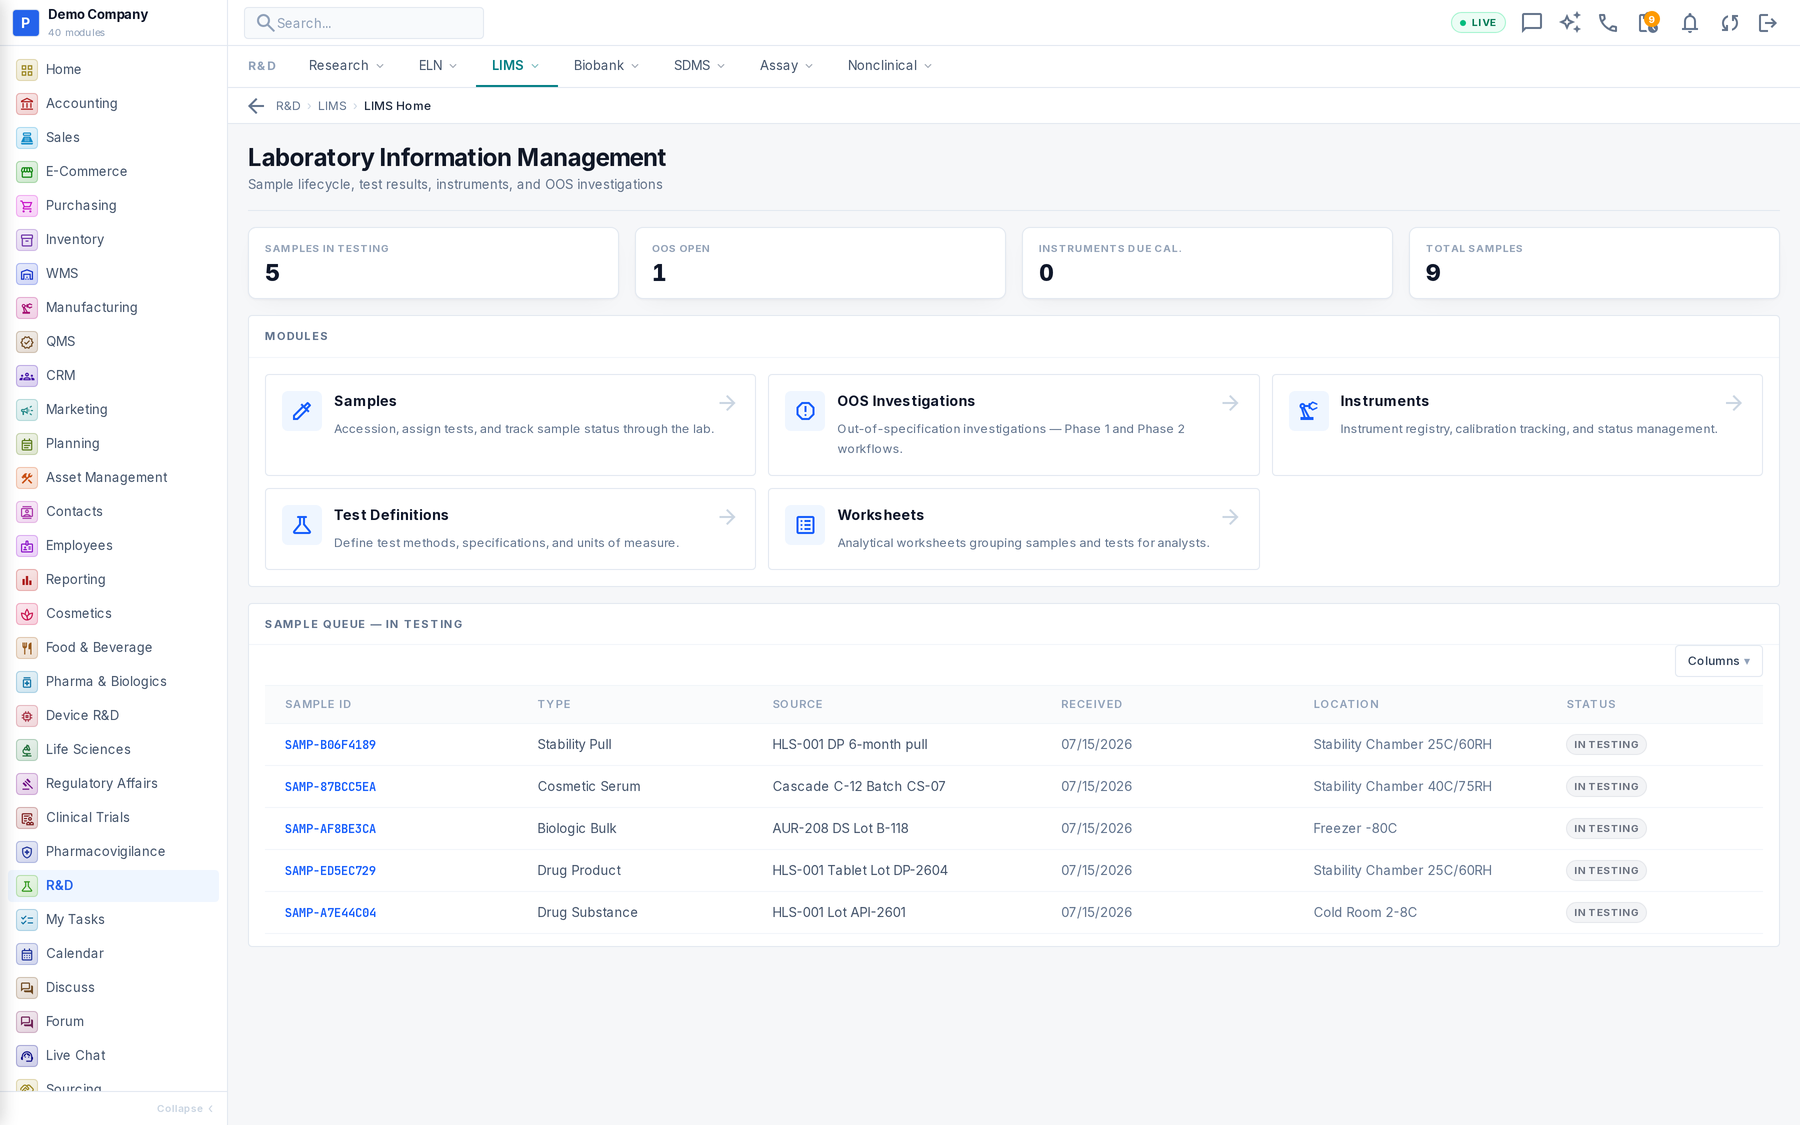This screenshot has width=1800, height=1125.
Task: Click the Samples in Testing stat card
Action: [x=433, y=263]
